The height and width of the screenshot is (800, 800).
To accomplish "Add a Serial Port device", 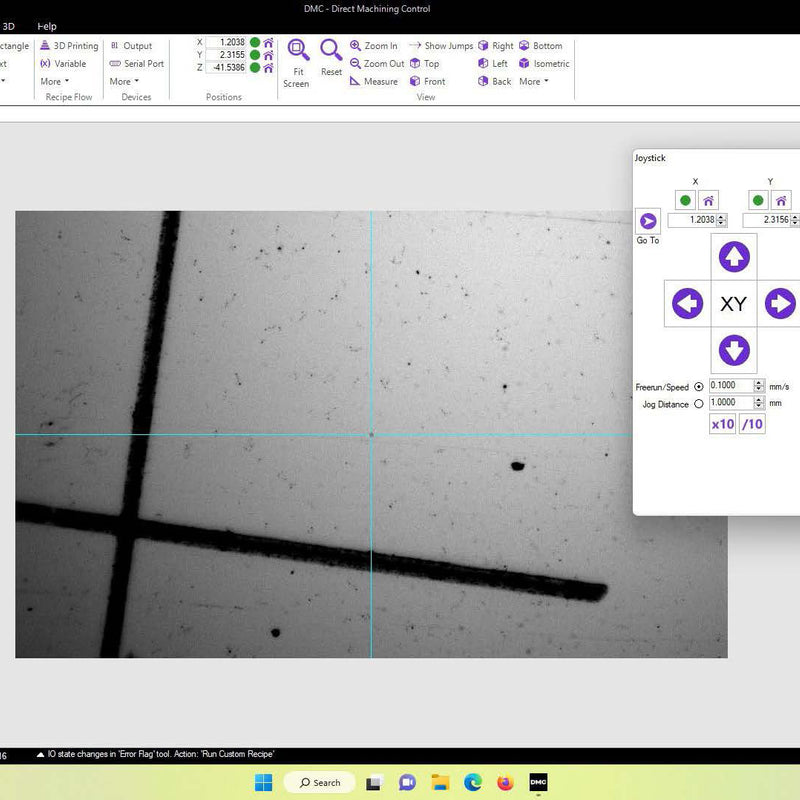I will (137, 63).
